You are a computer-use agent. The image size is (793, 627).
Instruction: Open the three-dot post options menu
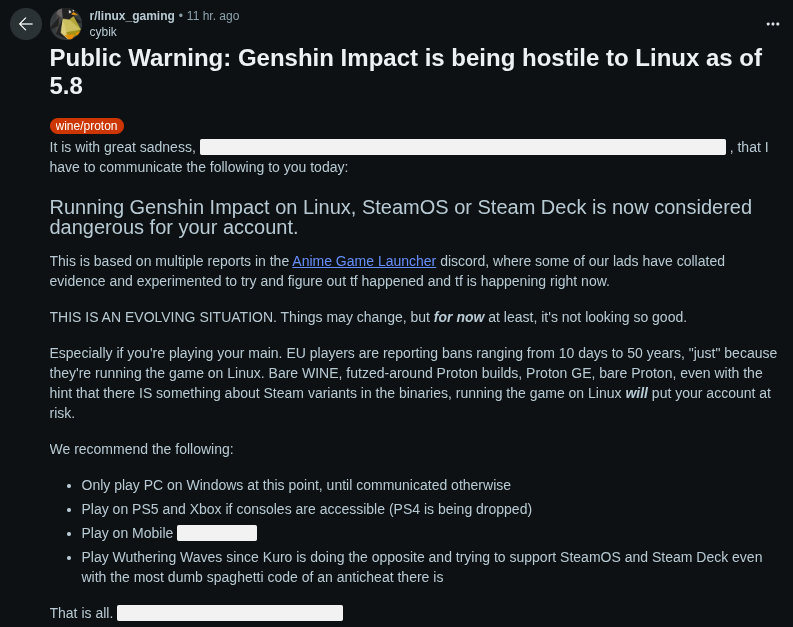point(772,24)
